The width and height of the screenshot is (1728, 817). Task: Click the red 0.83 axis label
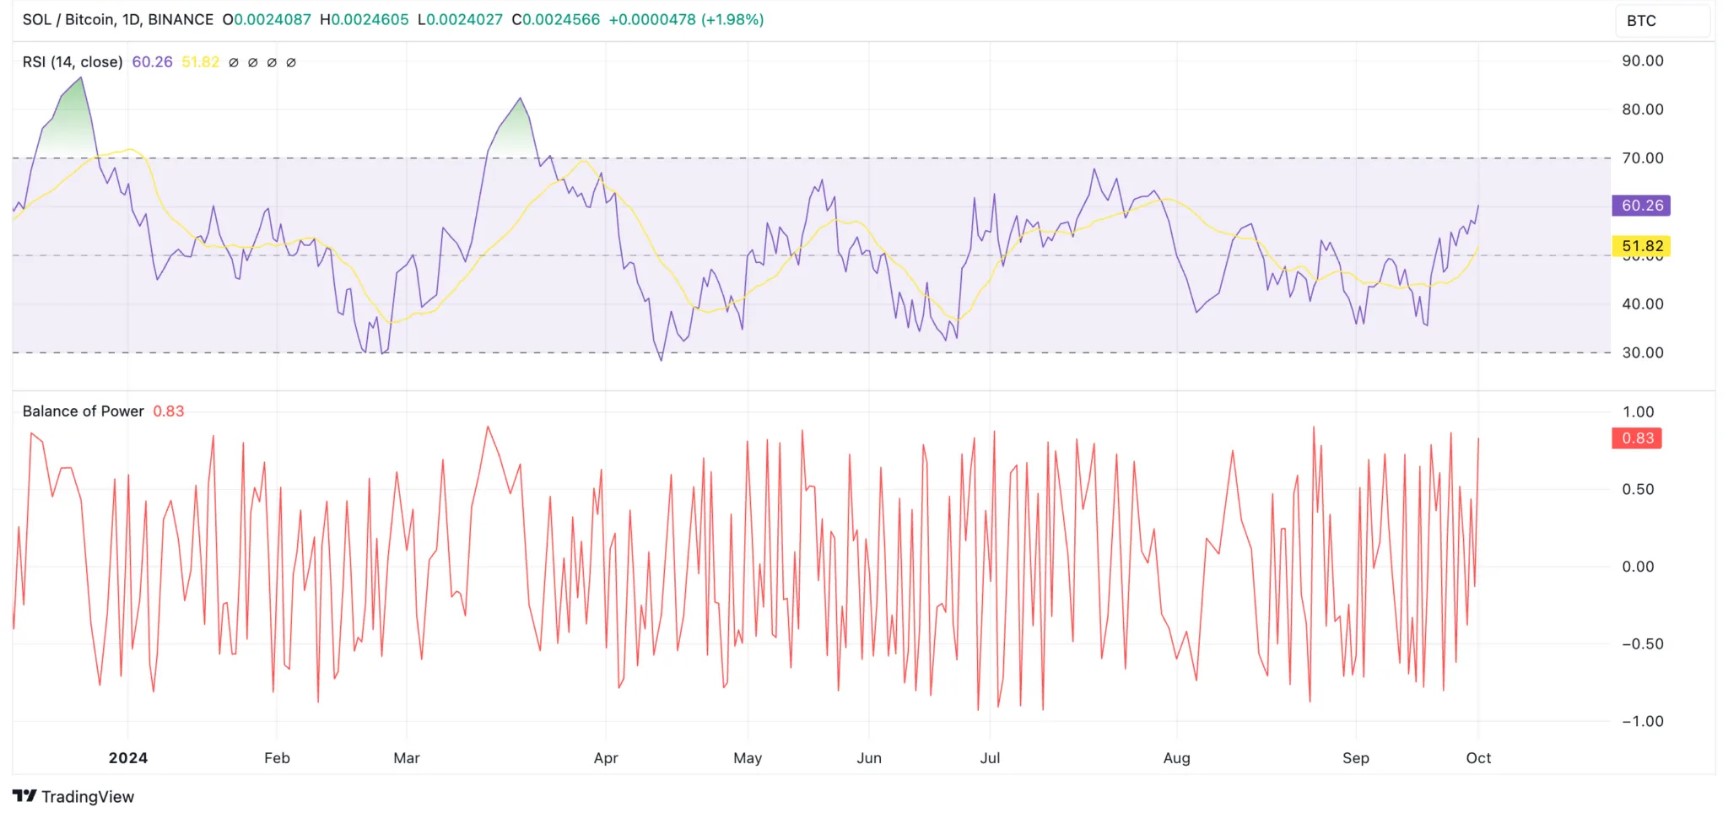1637,438
